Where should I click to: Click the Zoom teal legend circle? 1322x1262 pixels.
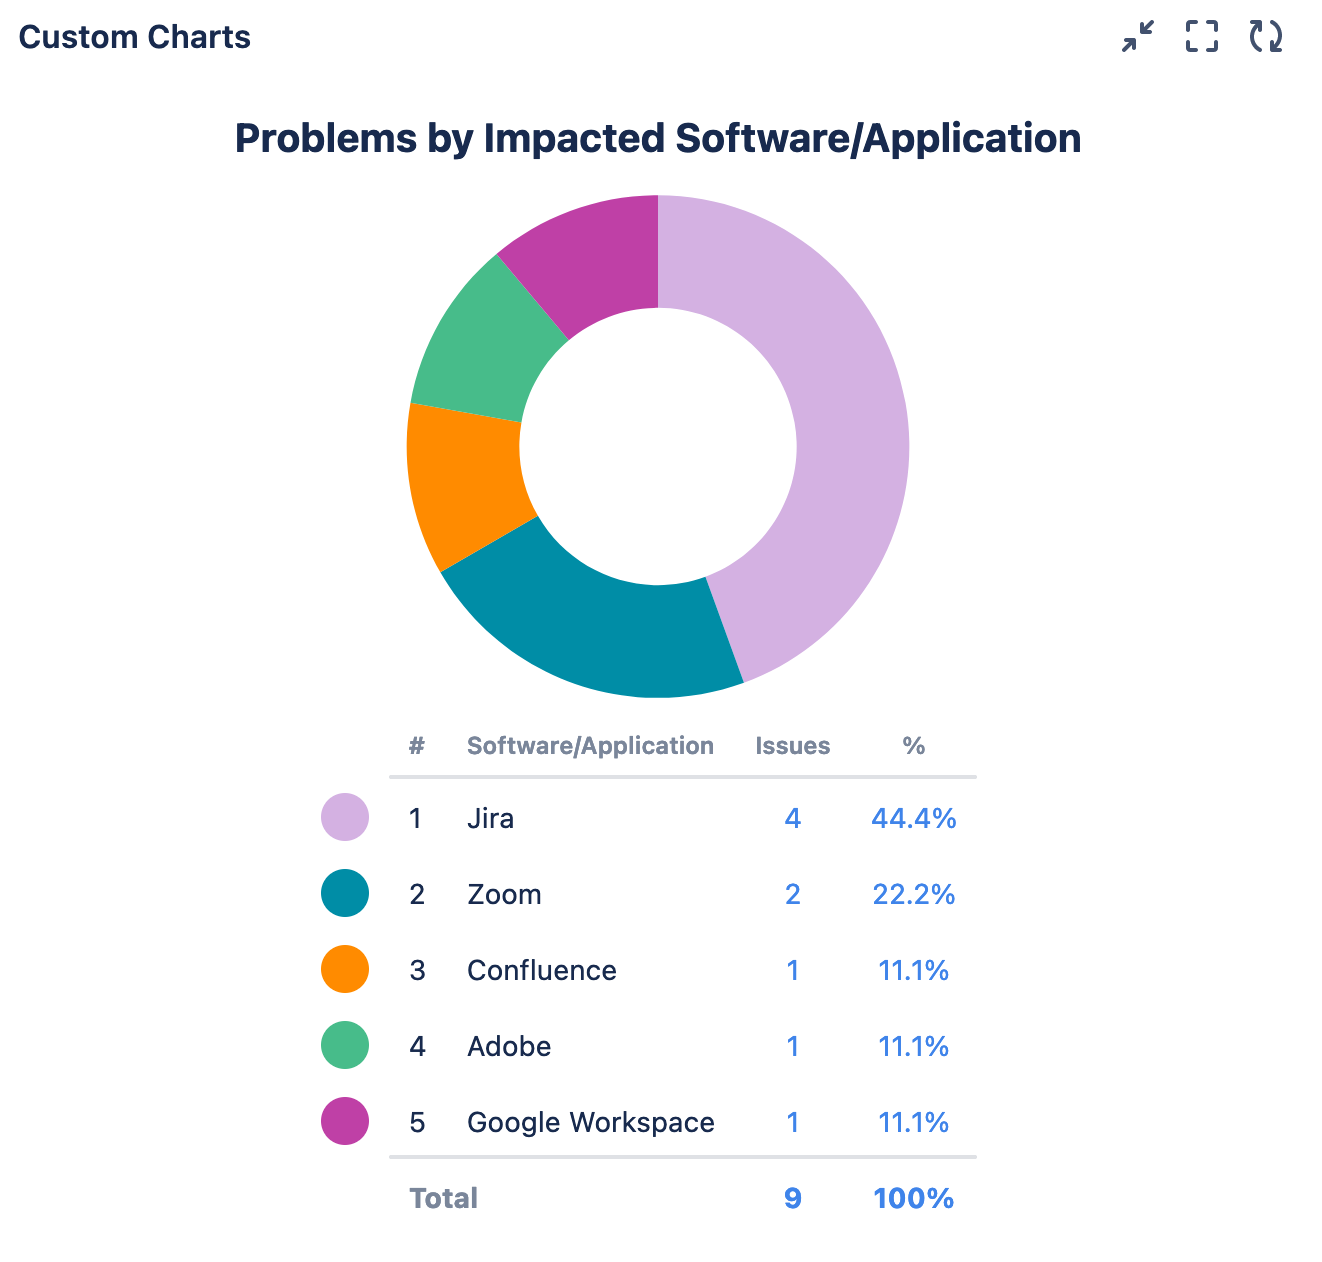click(345, 893)
